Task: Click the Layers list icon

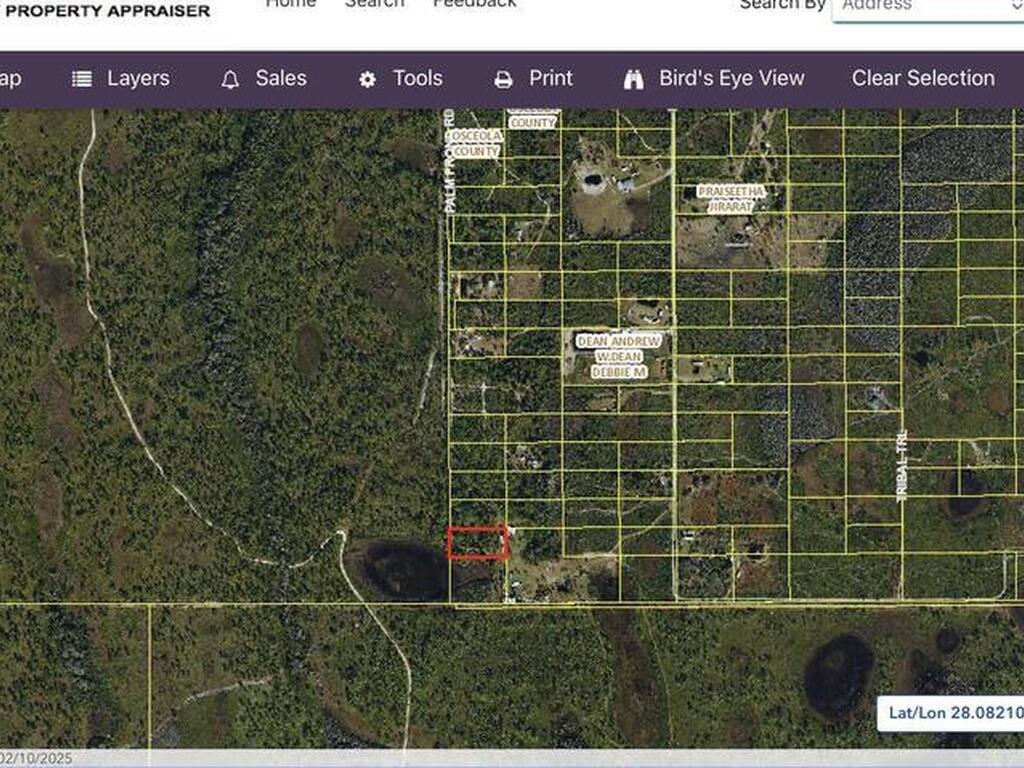Action: point(82,79)
